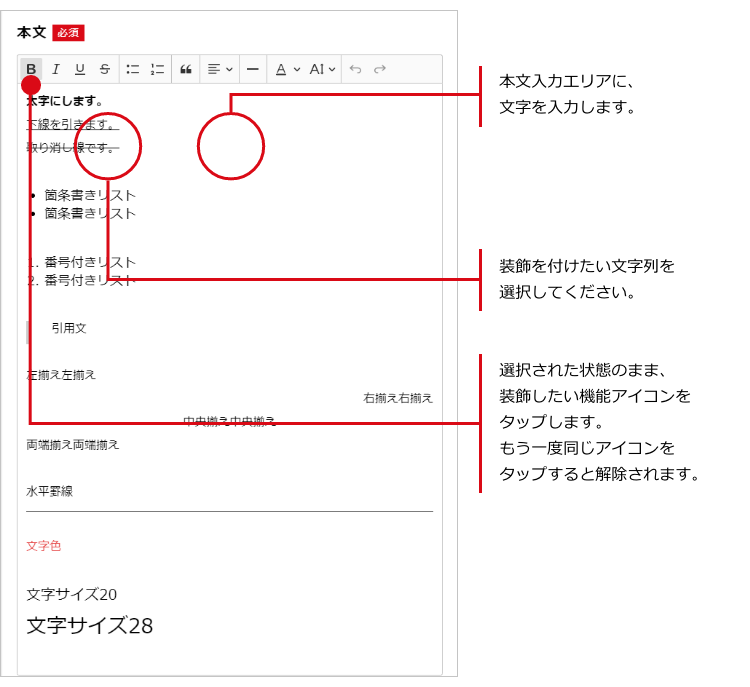This screenshot has height=687, width=750.
Task: Undo the last edit
Action: [355, 69]
